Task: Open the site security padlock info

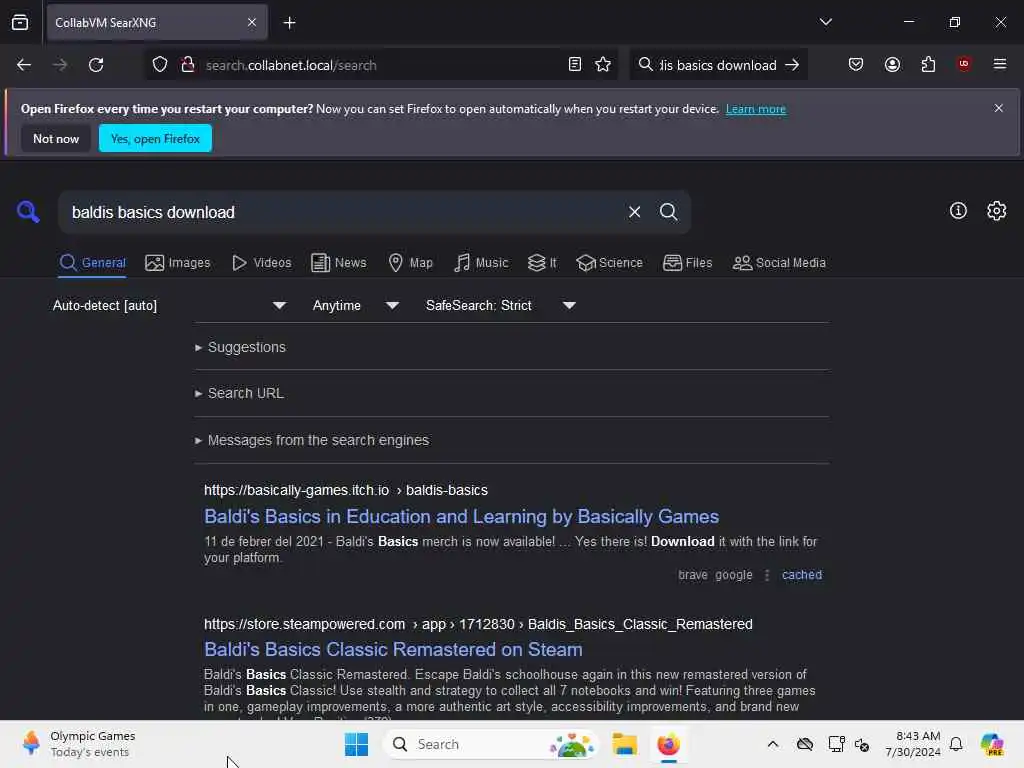Action: click(x=188, y=64)
